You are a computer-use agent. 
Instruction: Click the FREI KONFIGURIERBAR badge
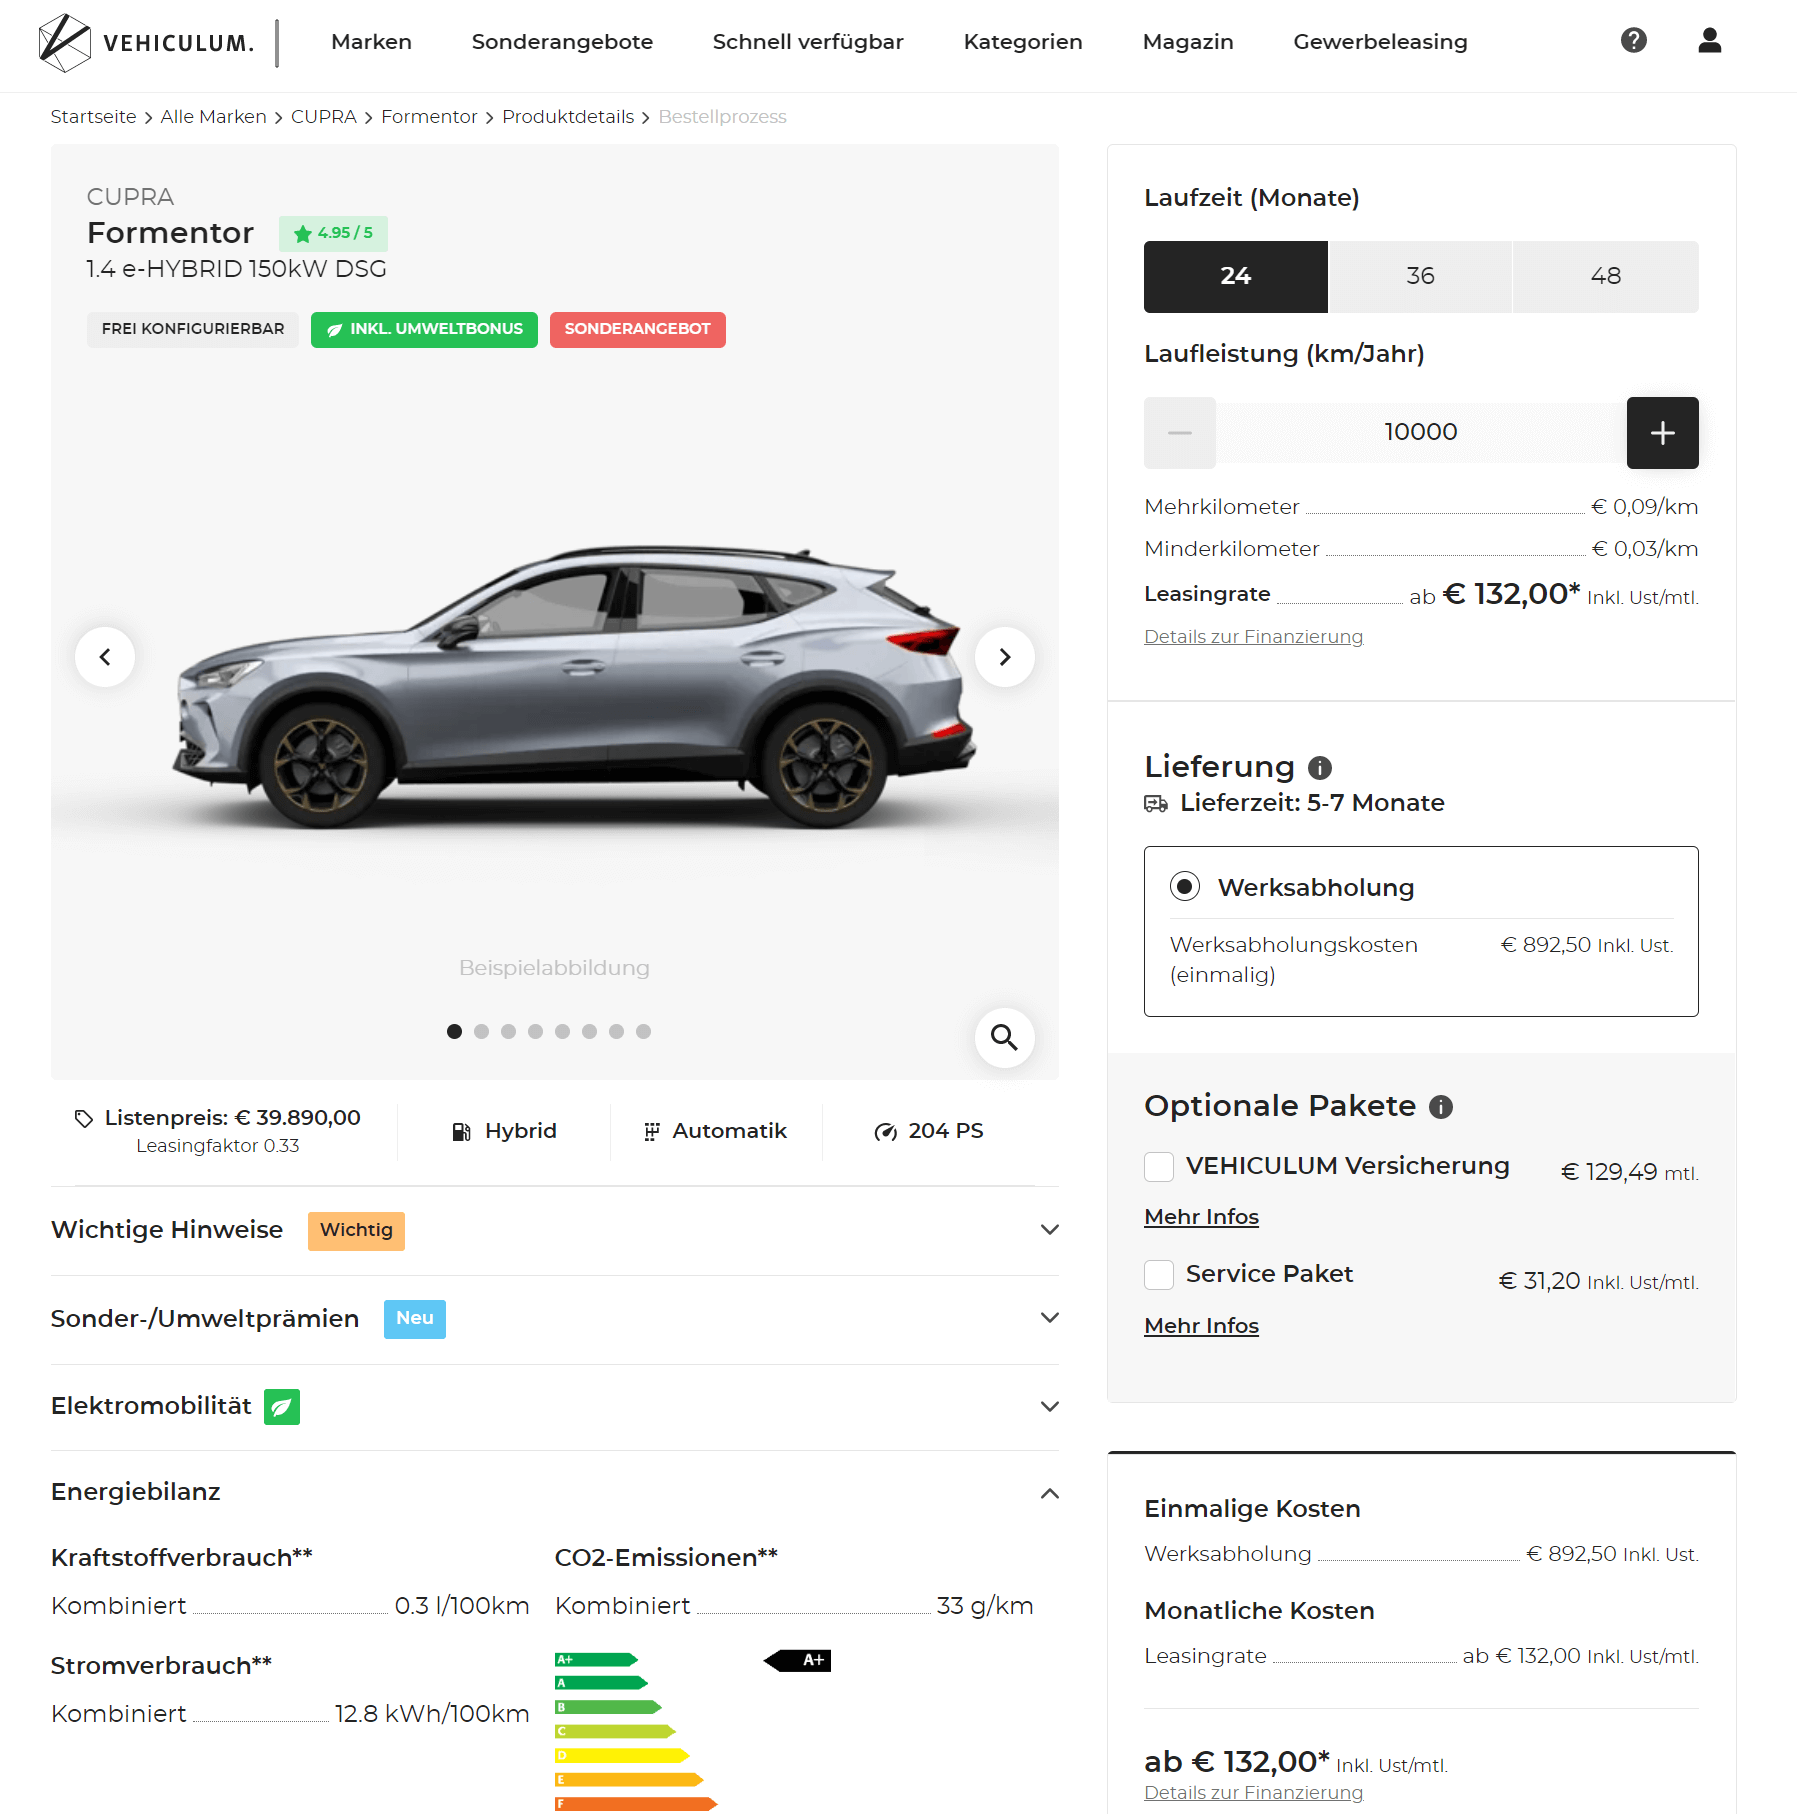[x=193, y=330]
